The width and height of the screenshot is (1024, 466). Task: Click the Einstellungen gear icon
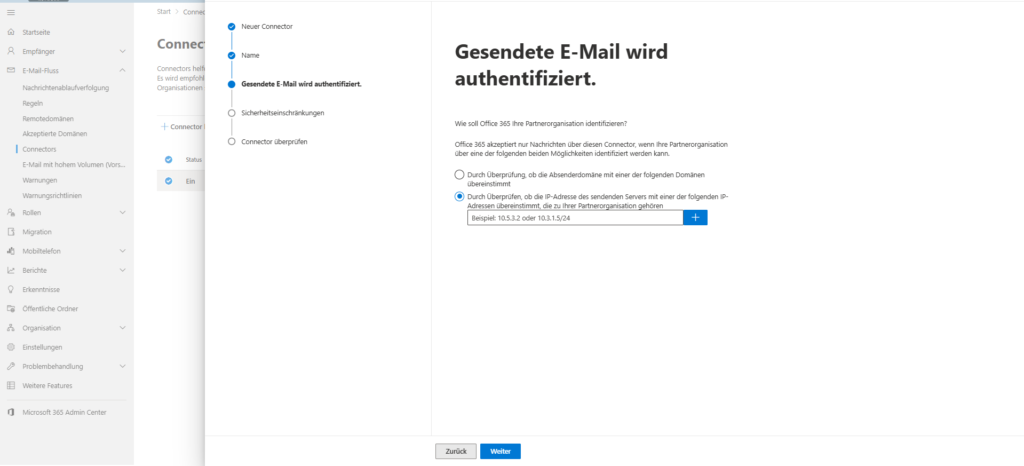pyautogui.click(x=11, y=347)
